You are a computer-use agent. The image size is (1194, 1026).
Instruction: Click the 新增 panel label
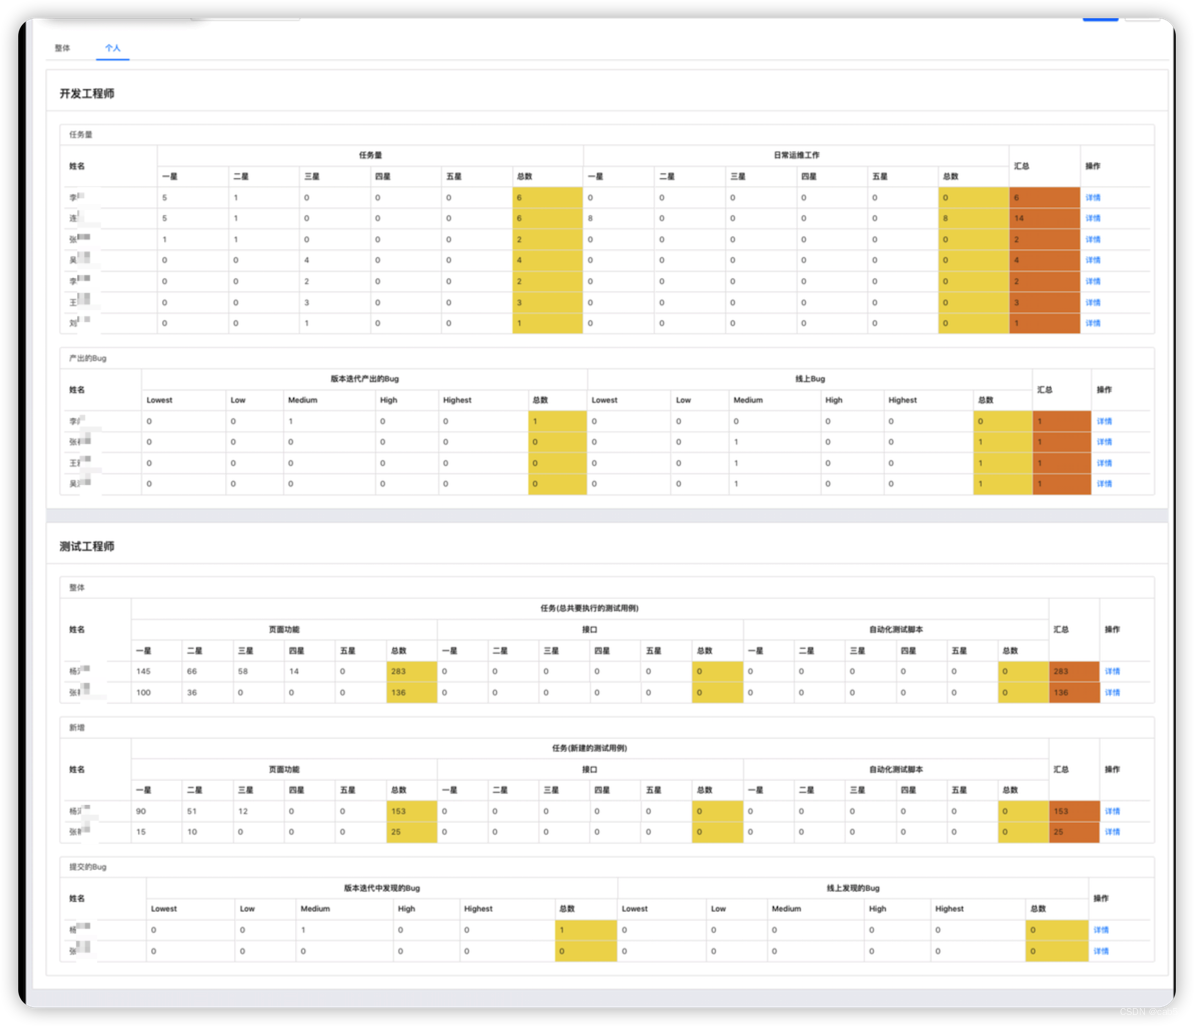[x=77, y=727]
